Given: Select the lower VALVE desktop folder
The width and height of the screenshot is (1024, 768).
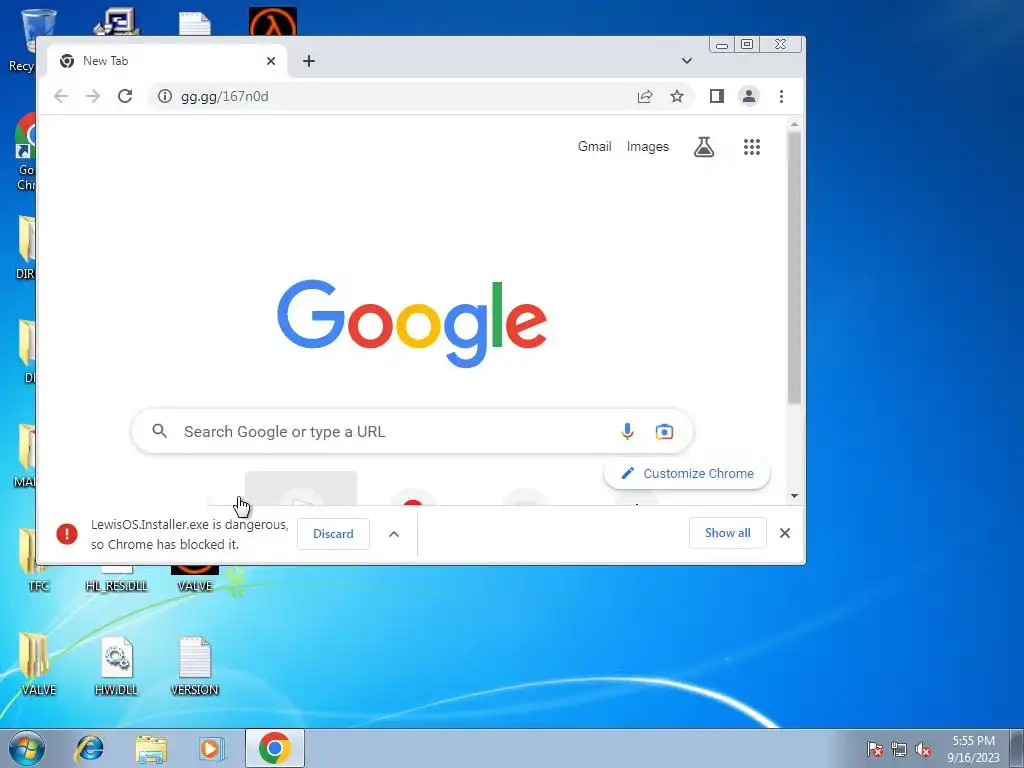Looking at the screenshot, I should 38,664.
